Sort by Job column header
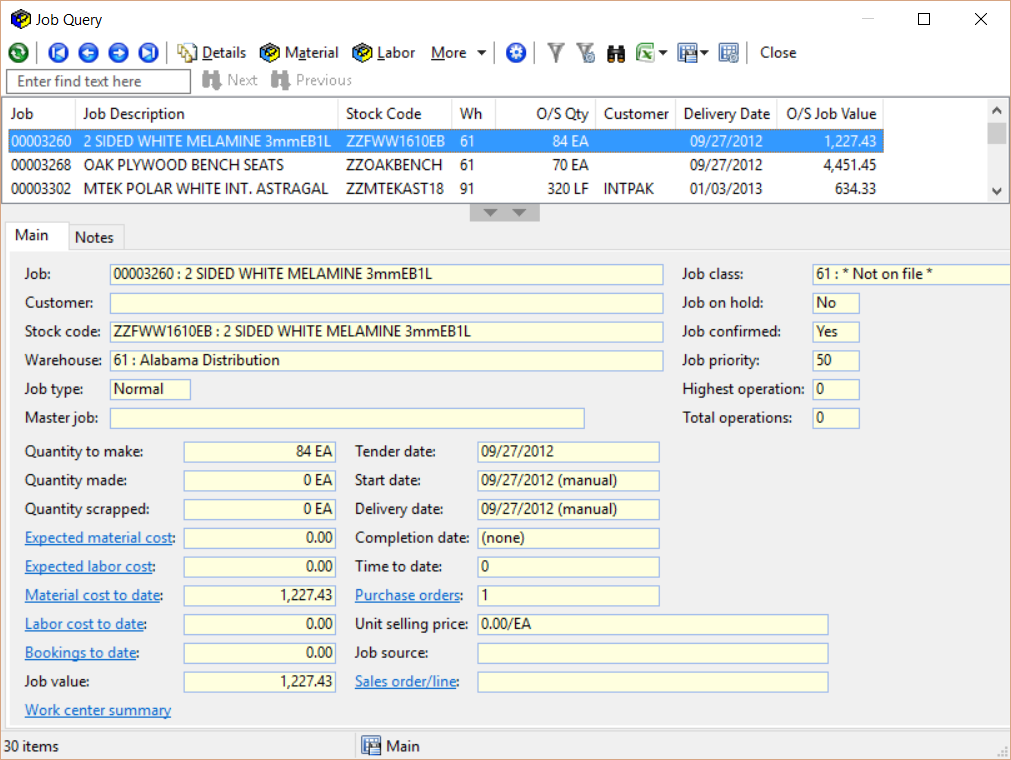This screenshot has width=1011, height=760. tap(39, 114)
